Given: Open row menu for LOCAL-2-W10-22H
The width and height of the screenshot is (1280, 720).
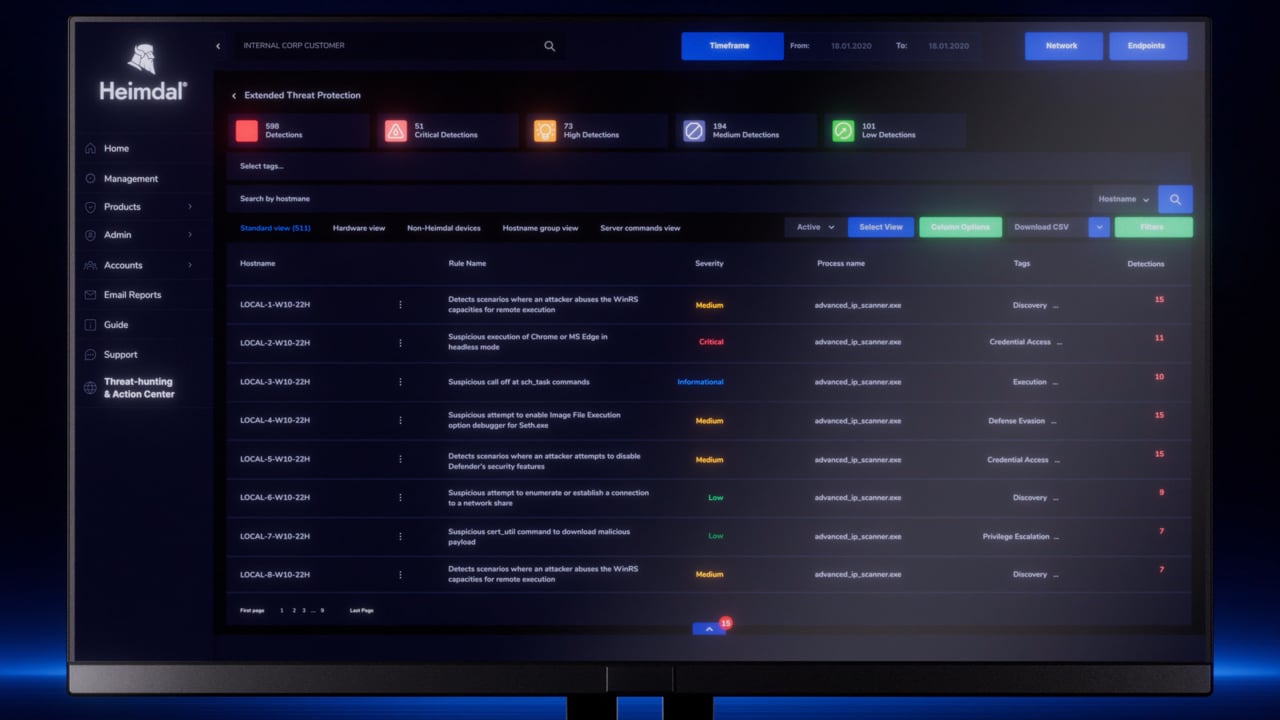Looking at the screenshot, I should tap(400, 343).
